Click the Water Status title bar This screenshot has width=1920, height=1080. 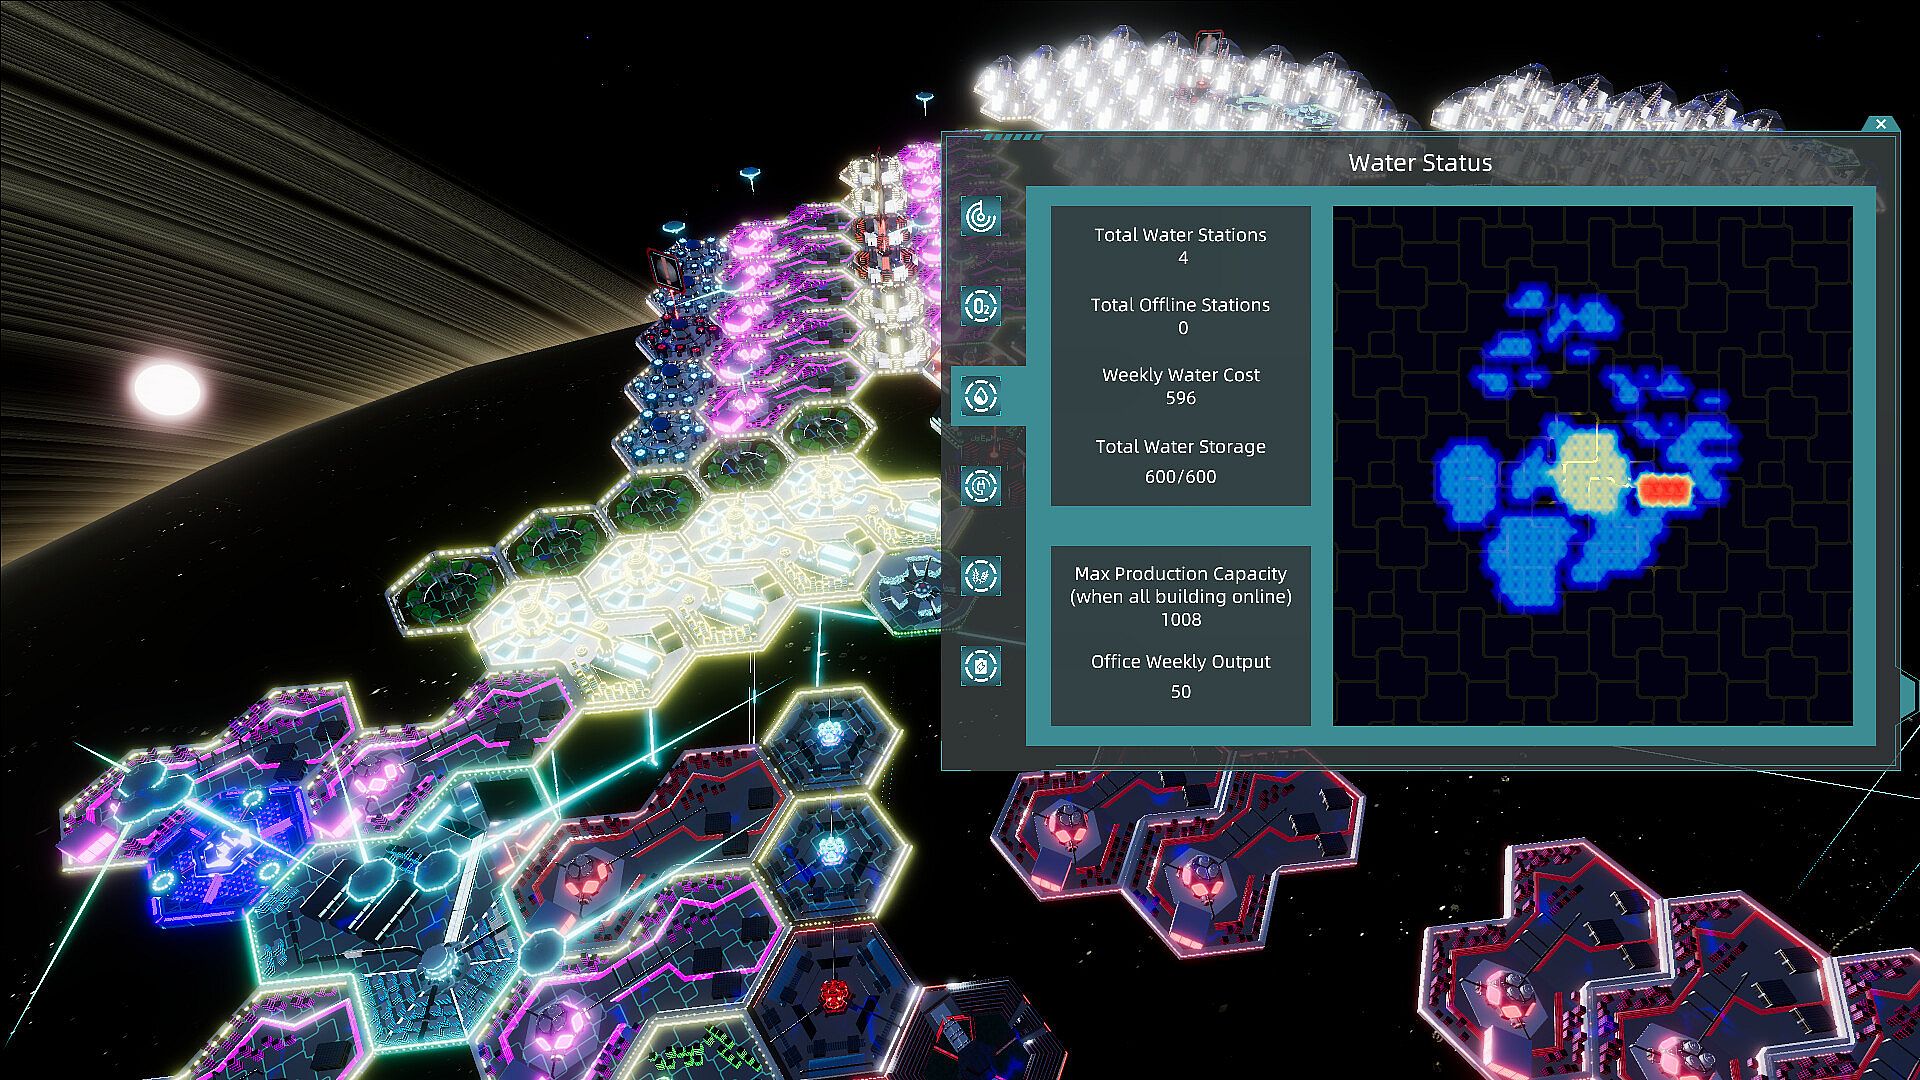click(1419, 163)
